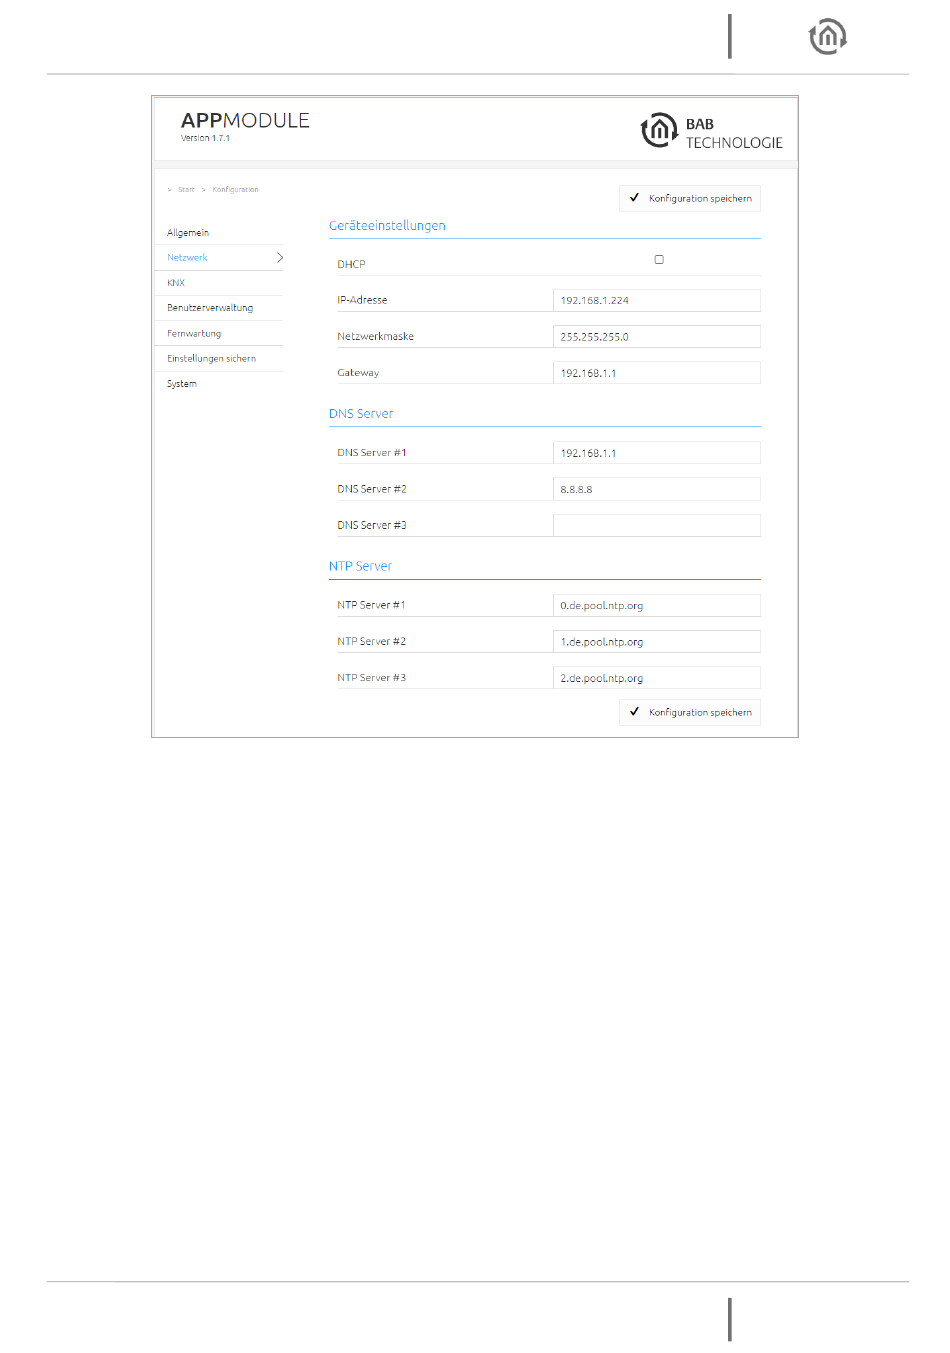Select Netzwerk in the sidebar
Image resolution: width=950 pixels, height=1353 pixels.
click(188, 258)
